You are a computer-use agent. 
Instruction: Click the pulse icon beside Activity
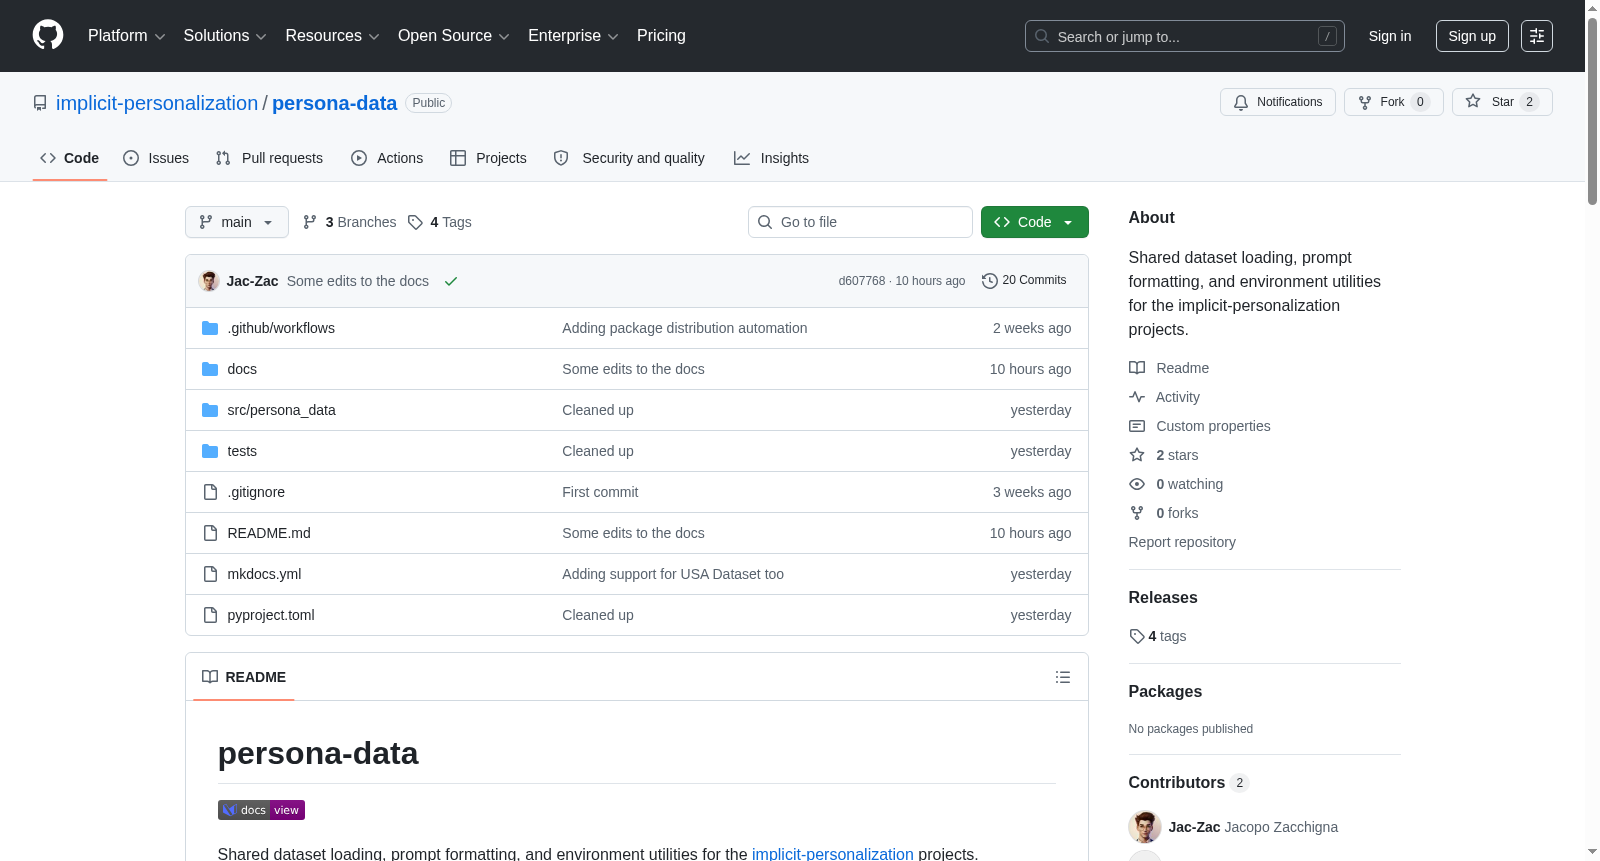1137,397
